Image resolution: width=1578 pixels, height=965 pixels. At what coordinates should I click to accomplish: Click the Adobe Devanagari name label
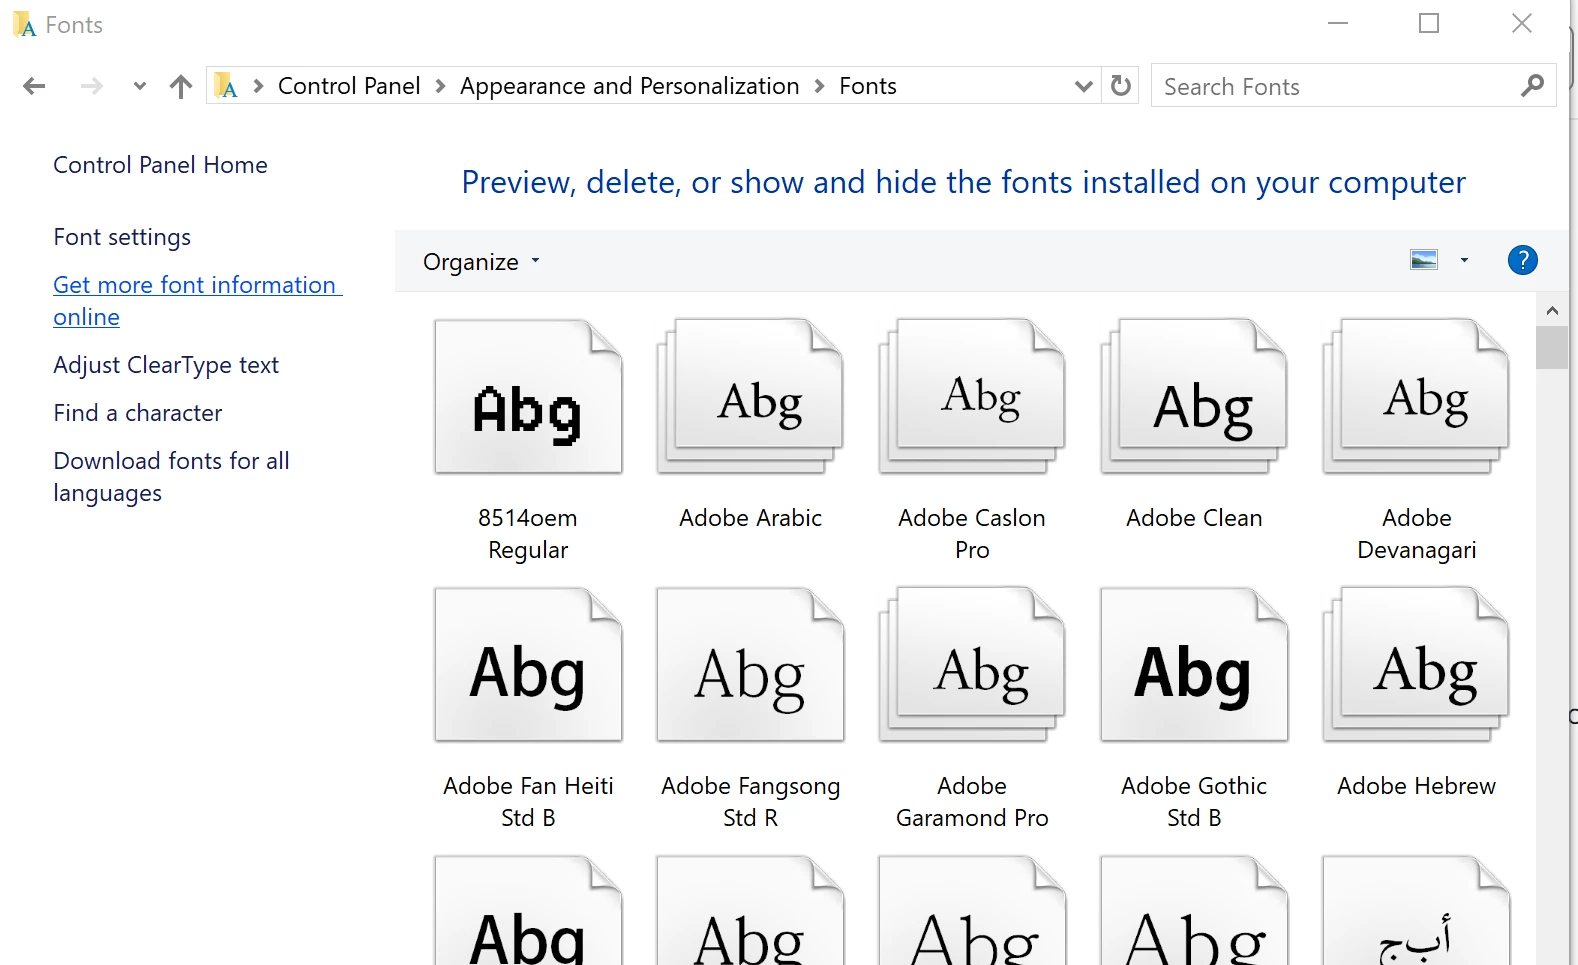1416,534
